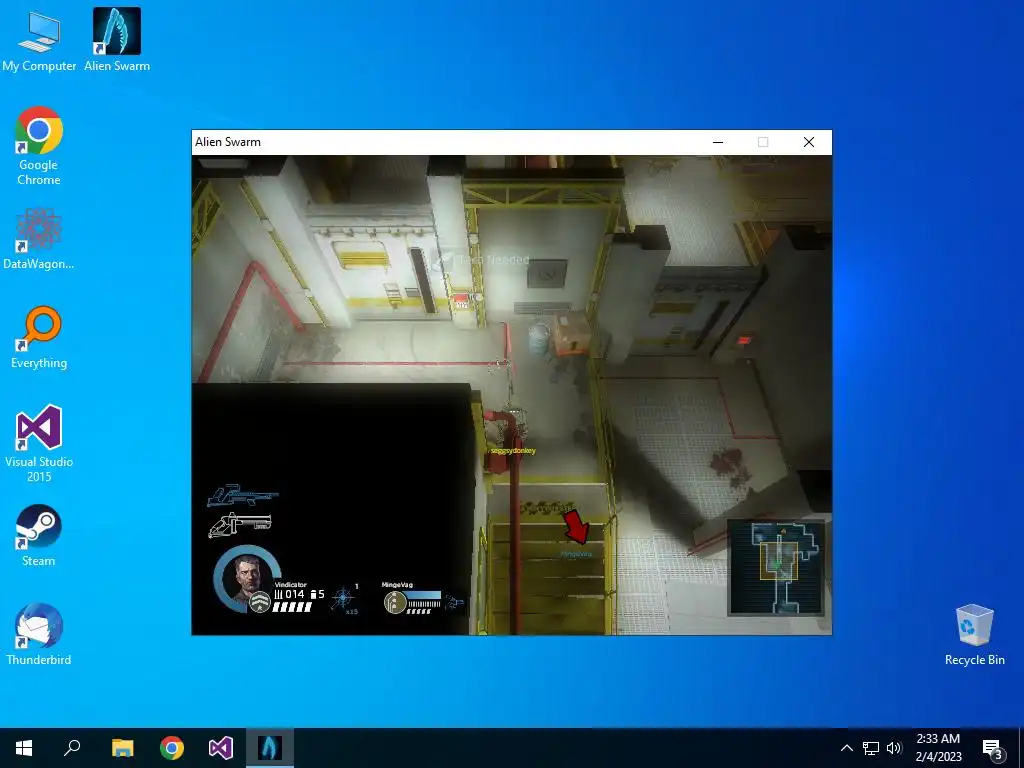Launch Visual Studio 2015 from the desktop
The width and height of the screenshot is (1024, 768).
pos(39,444)
